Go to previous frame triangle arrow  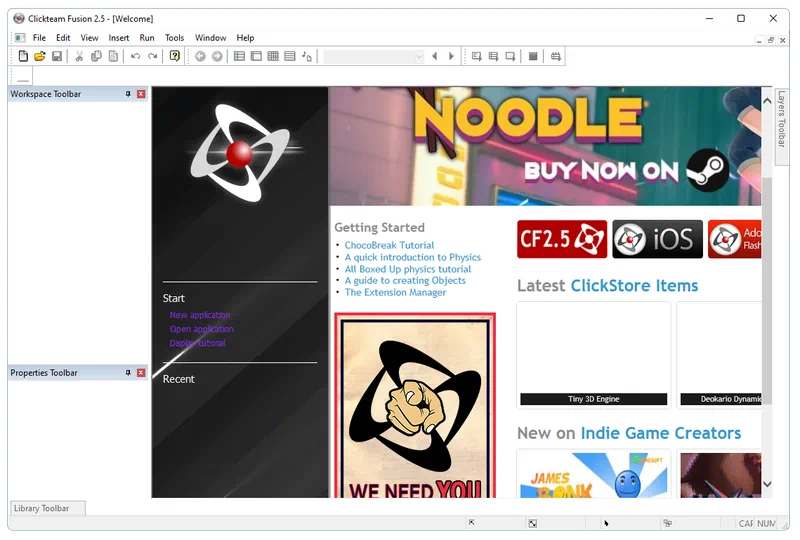[434, 56]
